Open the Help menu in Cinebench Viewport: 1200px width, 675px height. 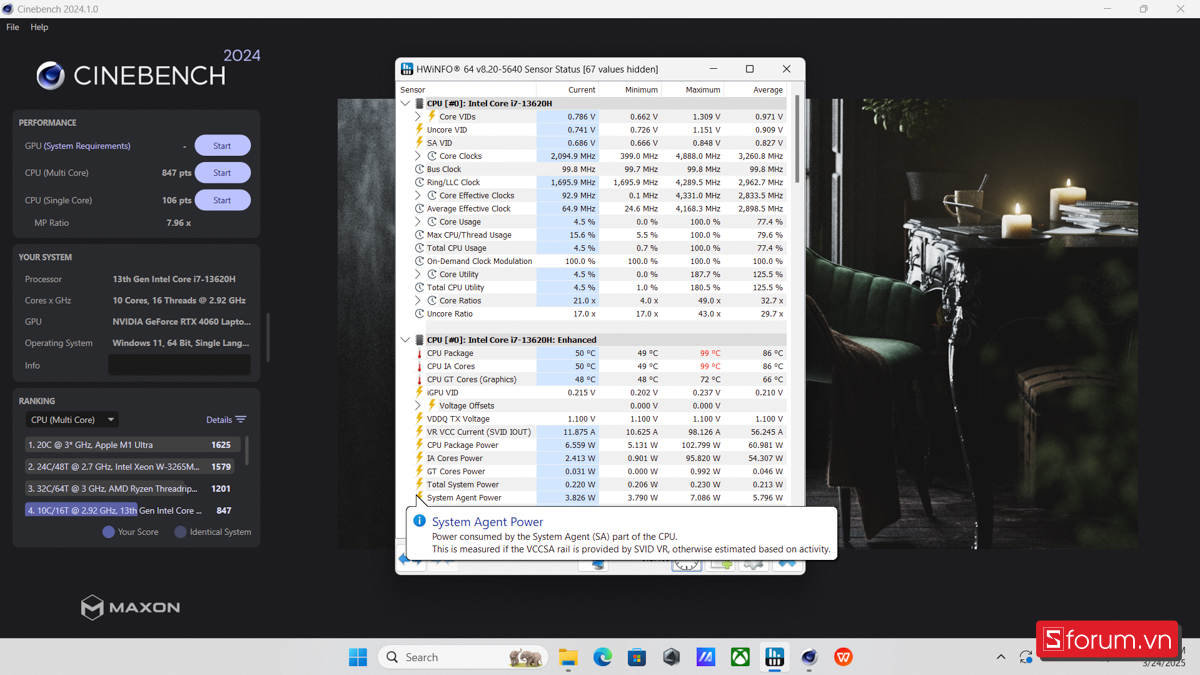pyautogui.click(x=39, y=27)
